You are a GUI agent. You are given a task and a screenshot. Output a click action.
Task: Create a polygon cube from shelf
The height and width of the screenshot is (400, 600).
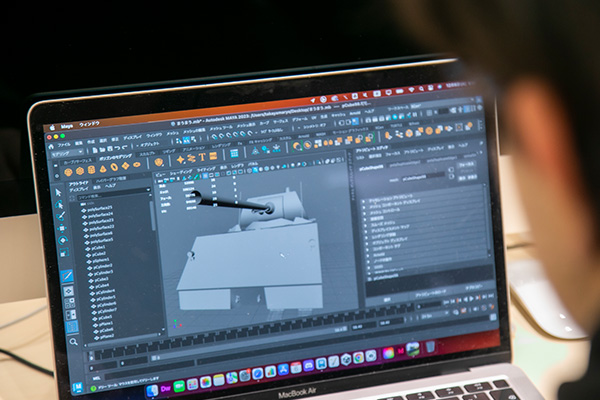click(x=80, y=171)
